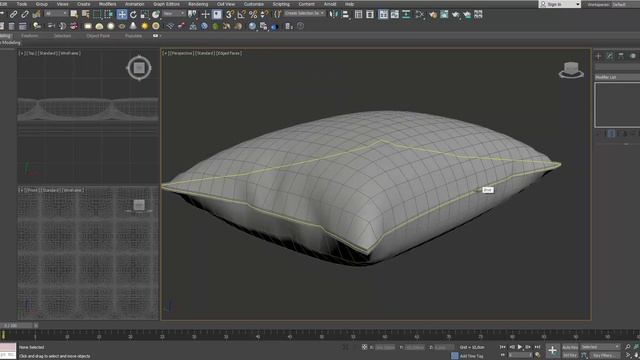Click the Bind to Space Warp icon
The height and width of the screenshot is (360, 640).
click(x=36, y=15)
